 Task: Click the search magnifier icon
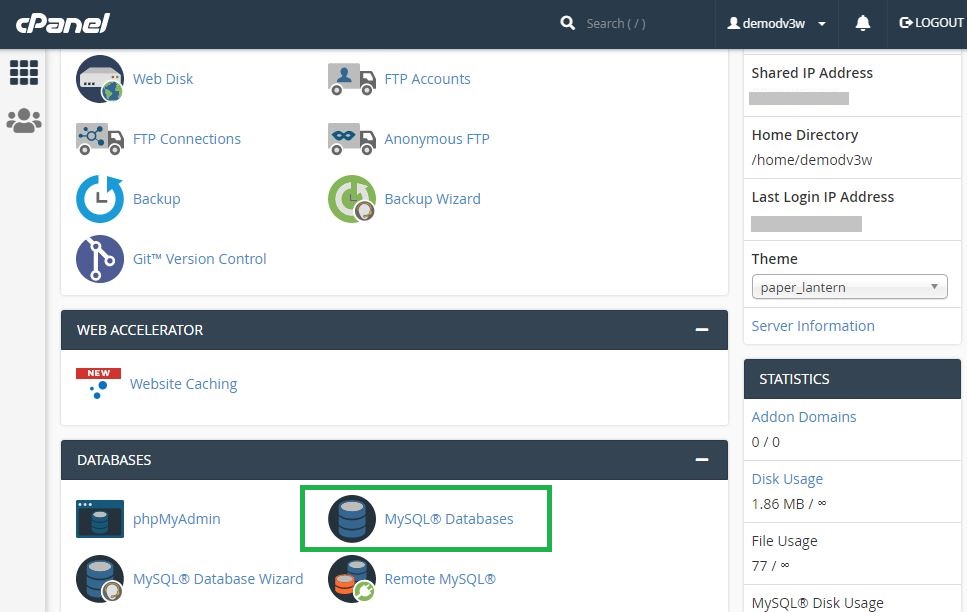567,23
